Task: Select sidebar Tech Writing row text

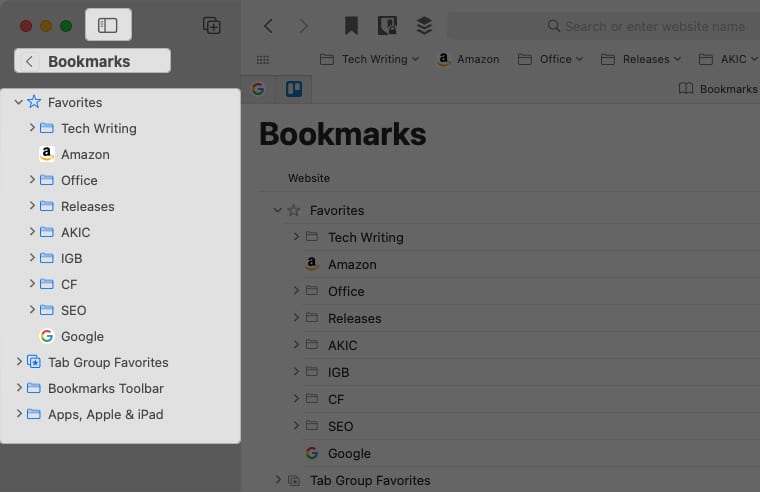Action: tap(99, 128)
